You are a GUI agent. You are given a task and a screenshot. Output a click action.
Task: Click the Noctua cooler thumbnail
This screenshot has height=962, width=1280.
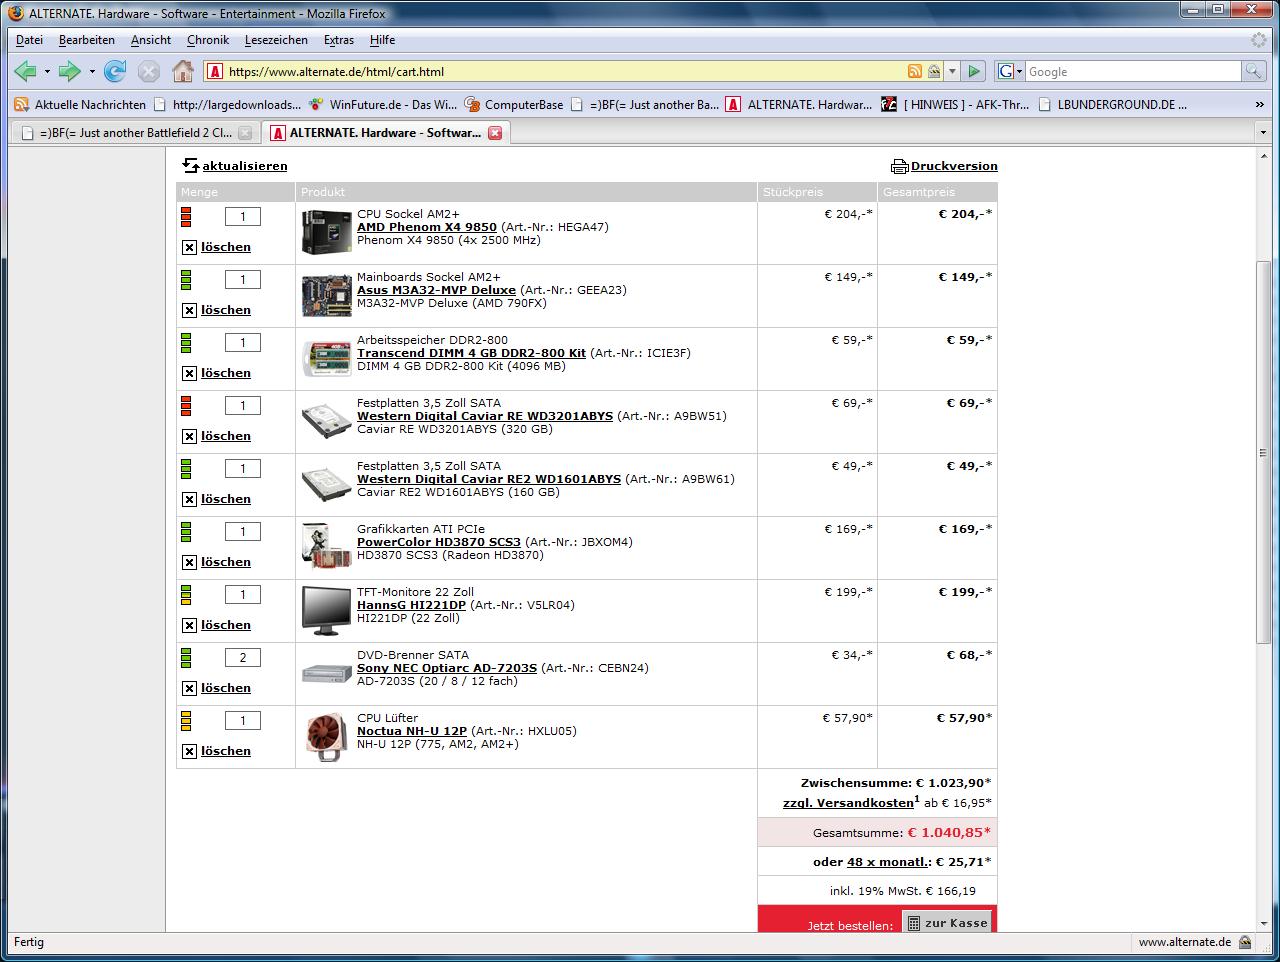pos(327,737)
